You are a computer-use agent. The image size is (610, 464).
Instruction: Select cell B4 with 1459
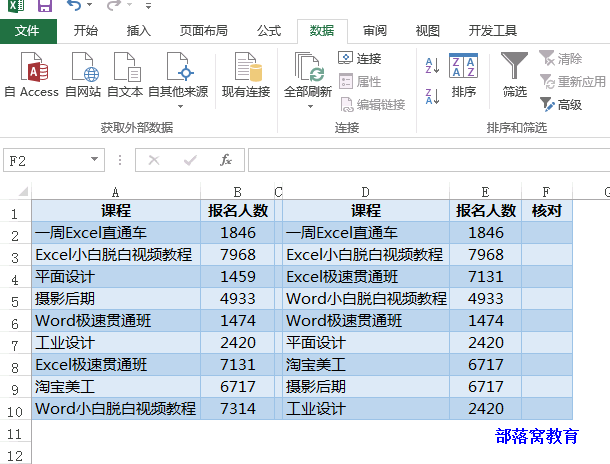tap(237, 277)
